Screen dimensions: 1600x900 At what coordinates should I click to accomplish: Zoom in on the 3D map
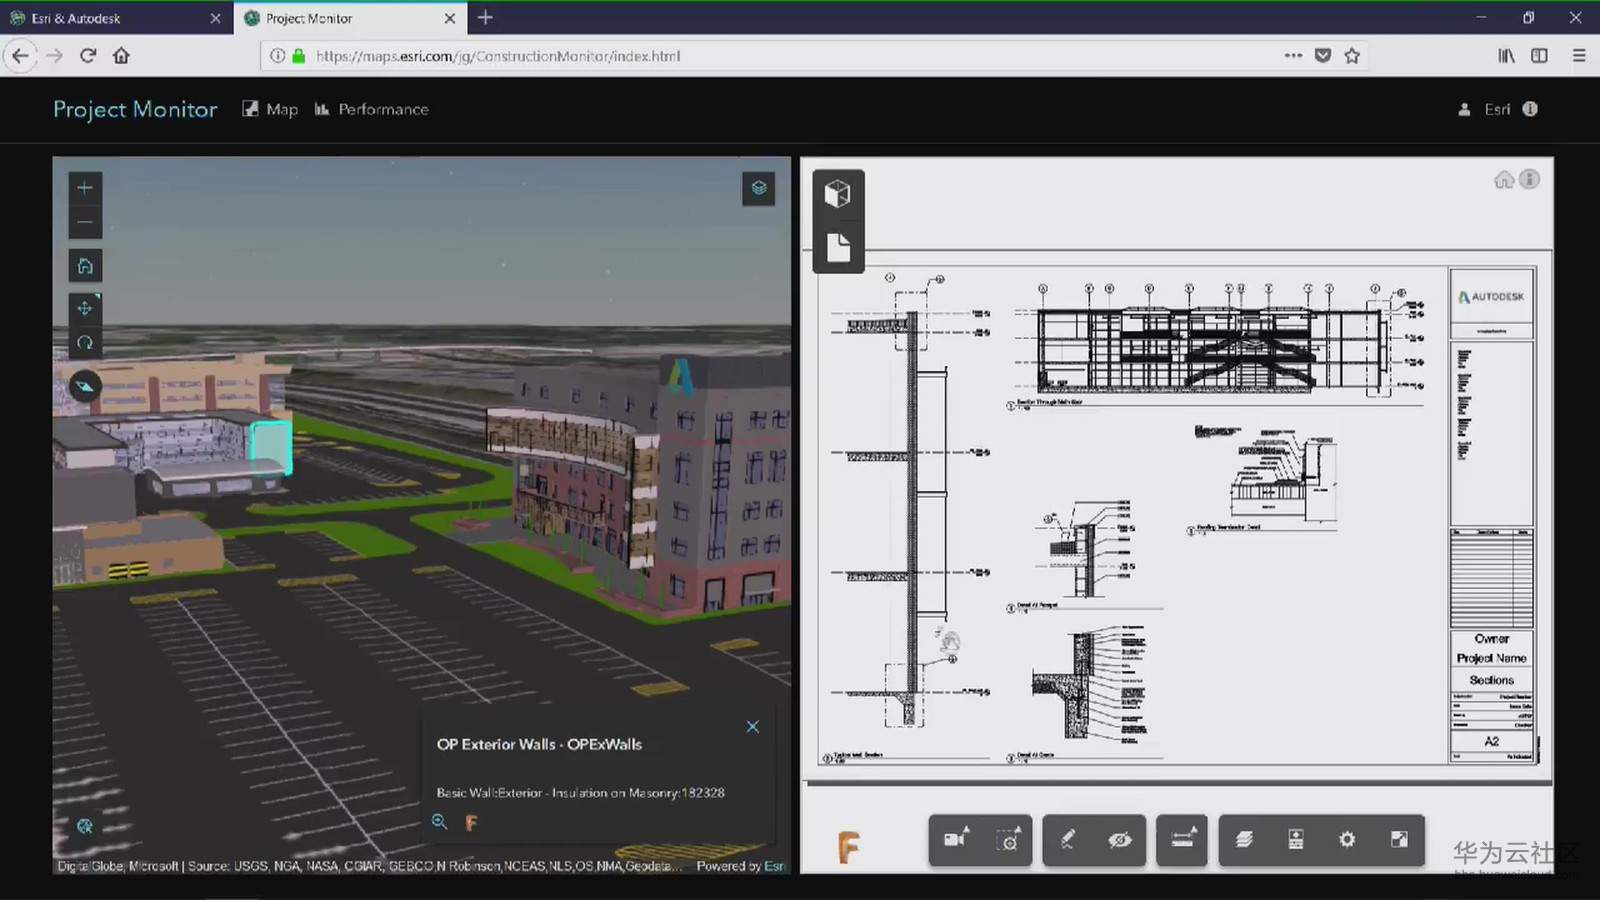point(85,187)
